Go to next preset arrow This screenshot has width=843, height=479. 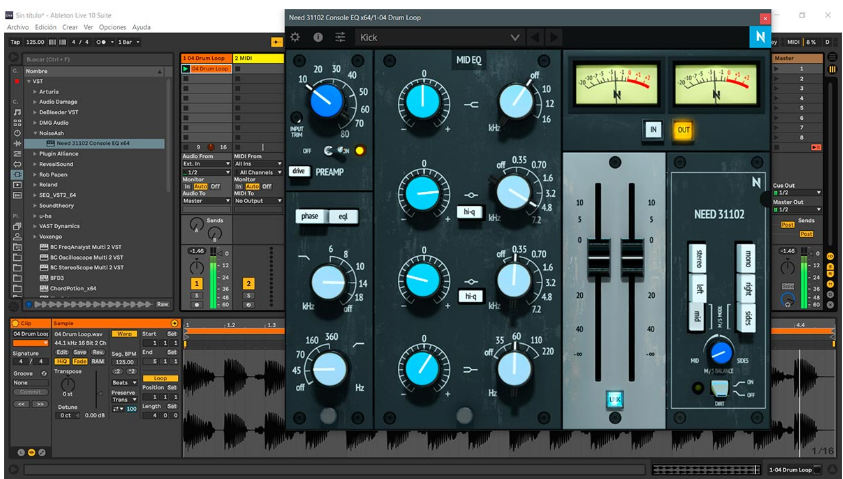coord(553,37)
